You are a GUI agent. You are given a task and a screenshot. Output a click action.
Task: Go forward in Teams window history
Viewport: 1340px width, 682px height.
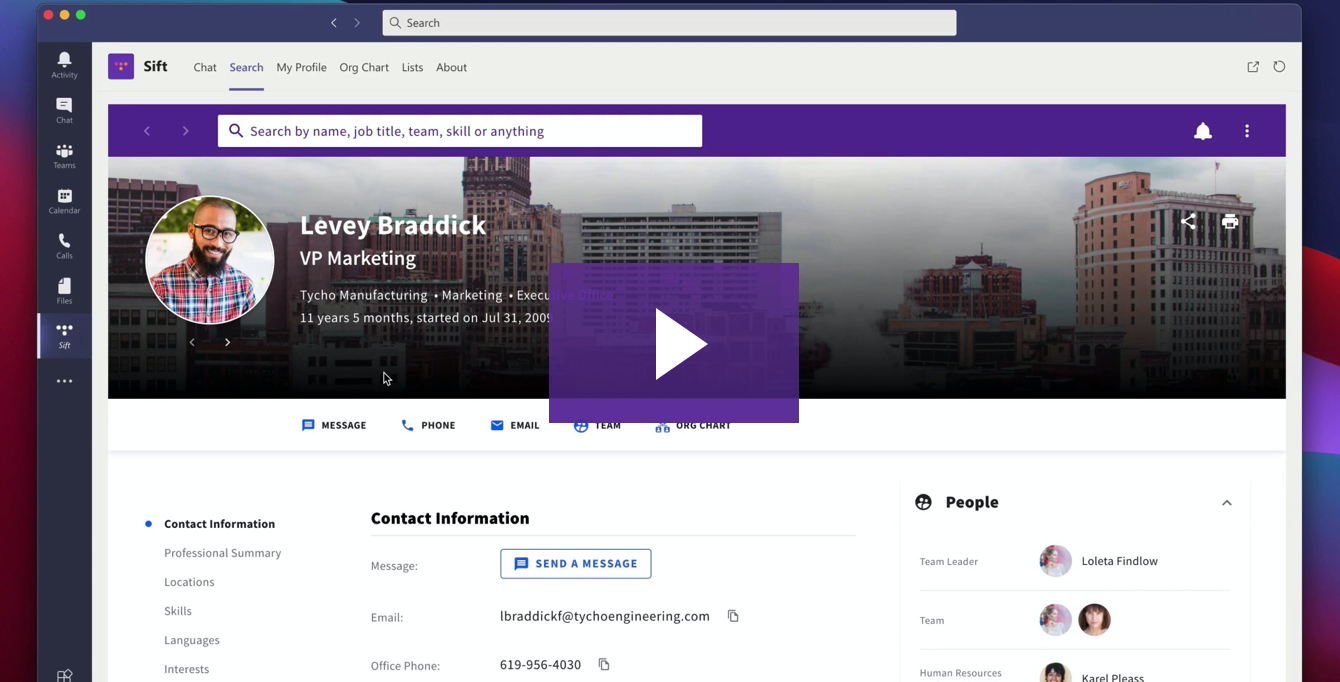click(x=357, y=23)
